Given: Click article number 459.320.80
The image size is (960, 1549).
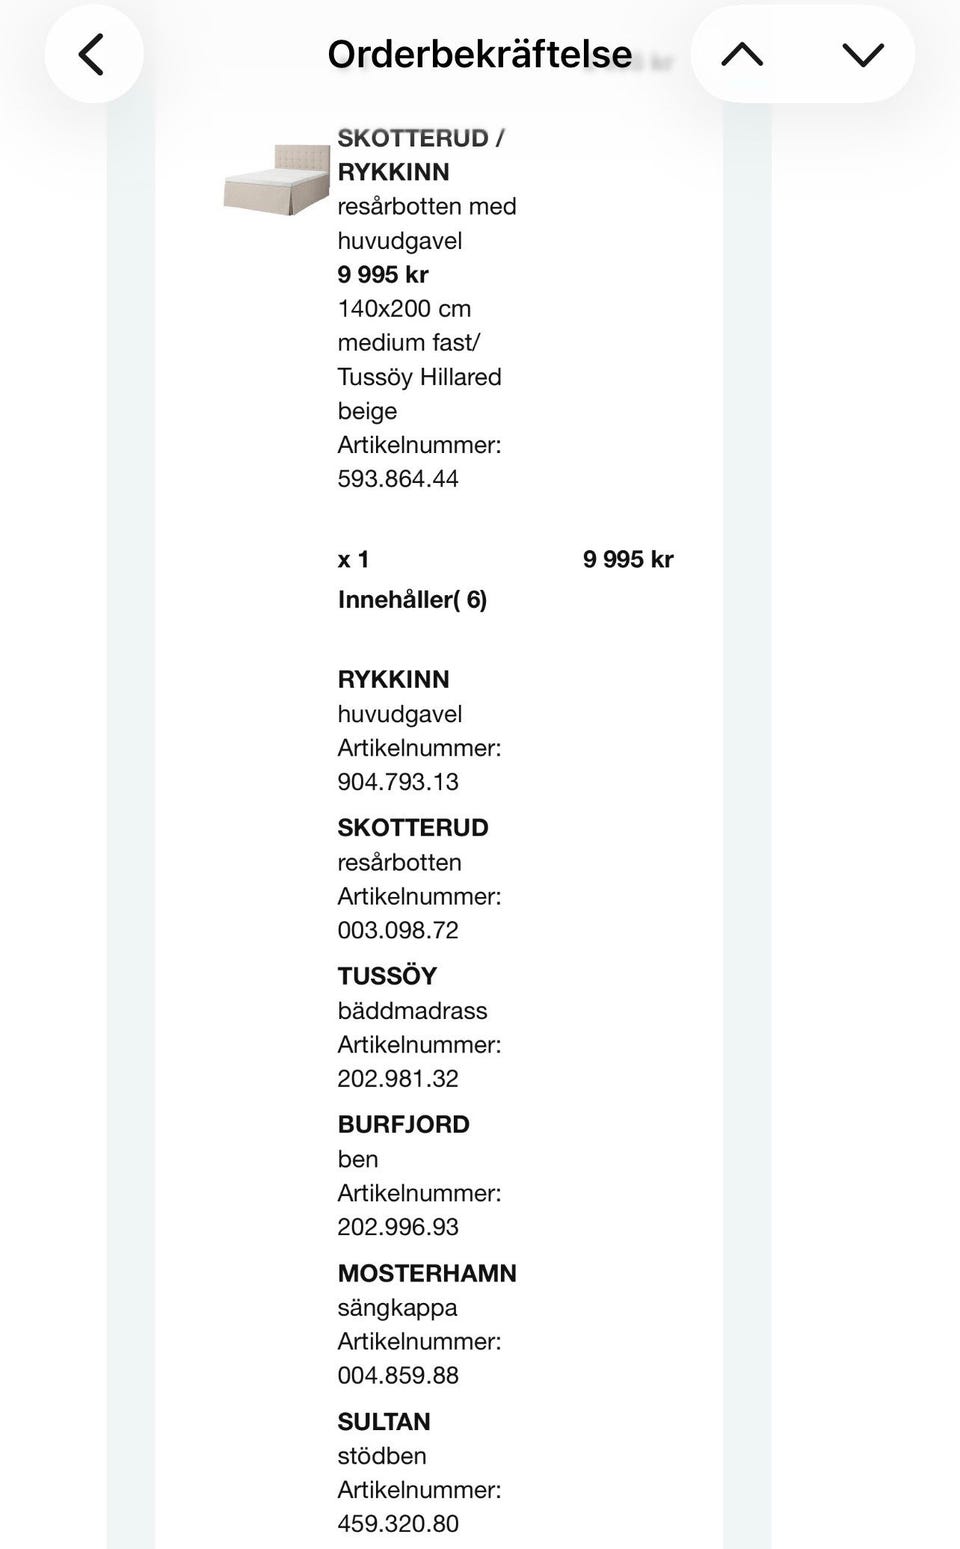Looking at the screenshot, I should pyautogui.click(x=398, y=1524).
